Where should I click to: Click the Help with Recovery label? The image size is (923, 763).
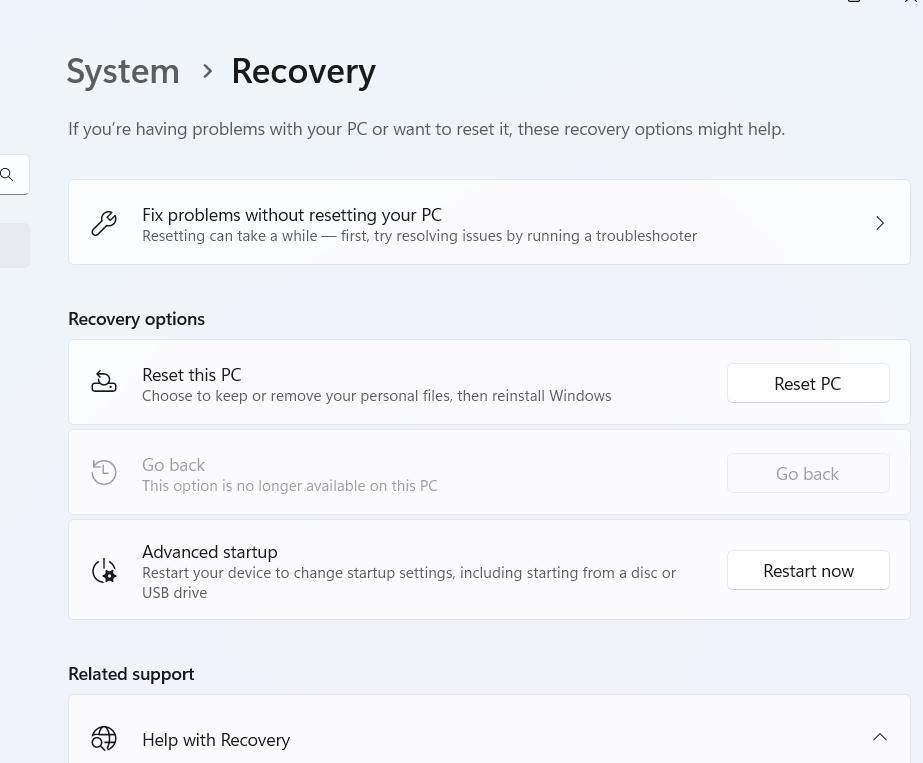point(216,739)
